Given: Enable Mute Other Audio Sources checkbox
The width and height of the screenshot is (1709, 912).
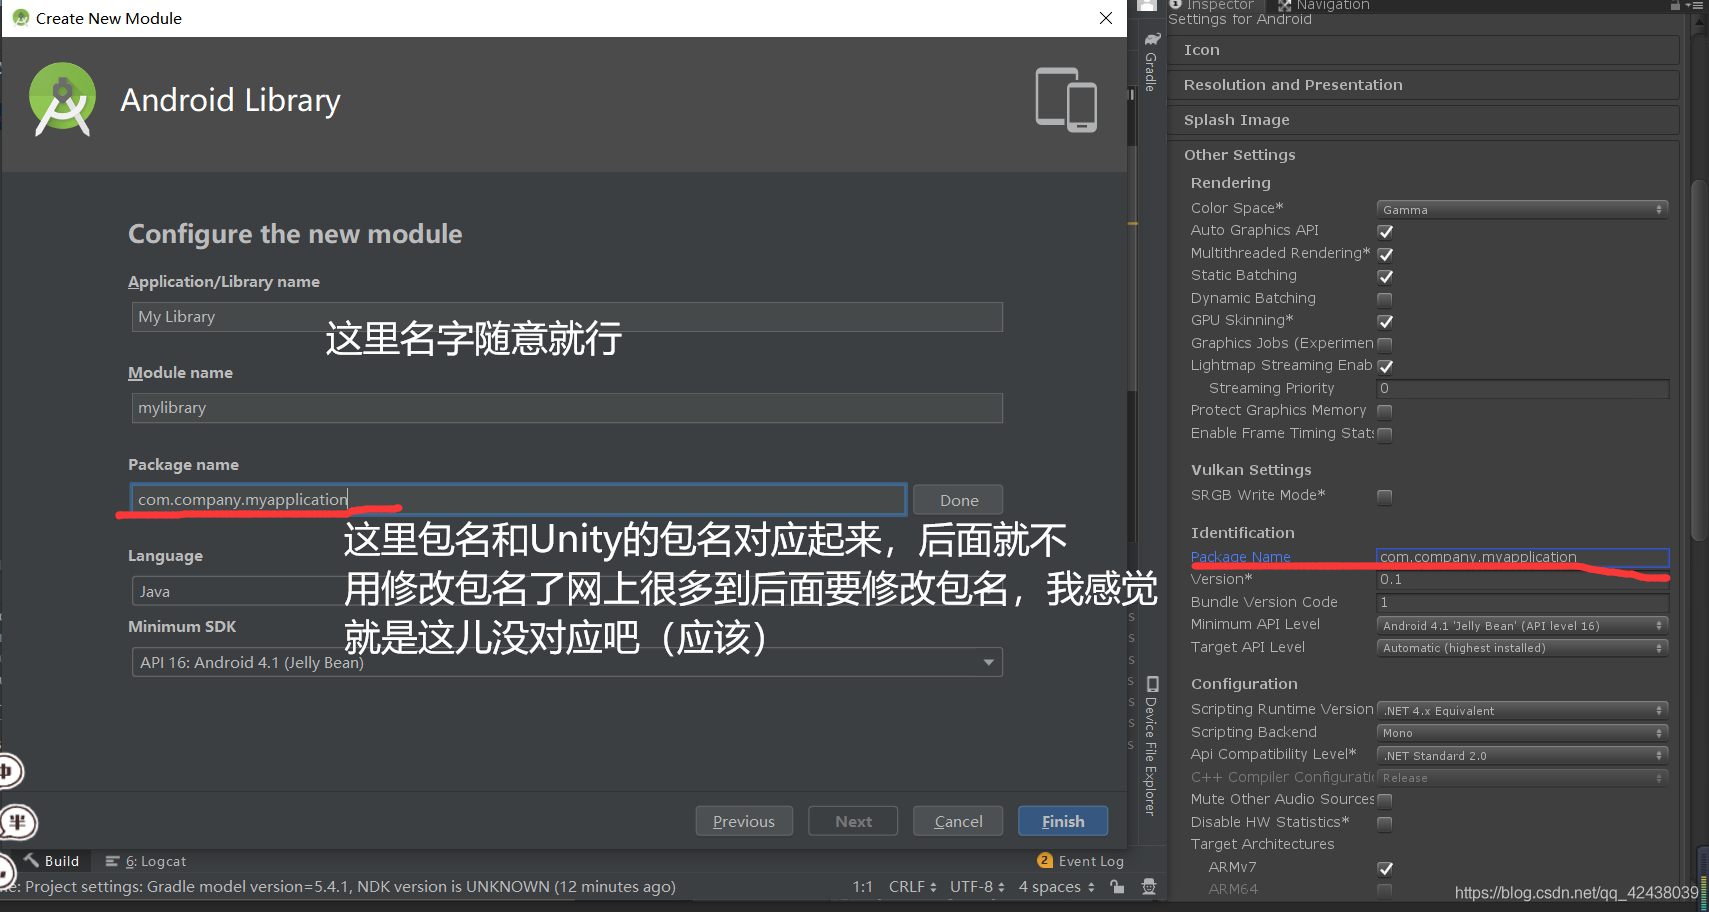Looking at the screenshot, I should coord(1385,800).
